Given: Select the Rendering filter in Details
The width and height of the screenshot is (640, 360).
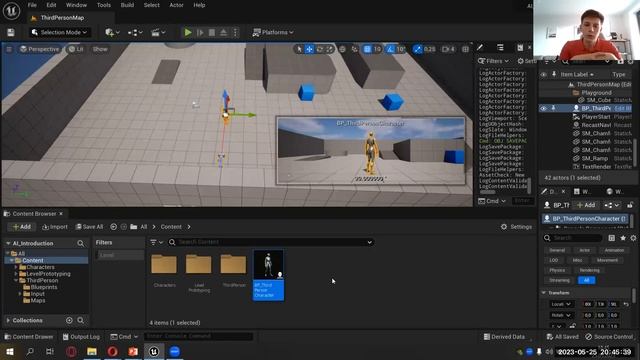Looking at the screenshot, I should point(589,270).
